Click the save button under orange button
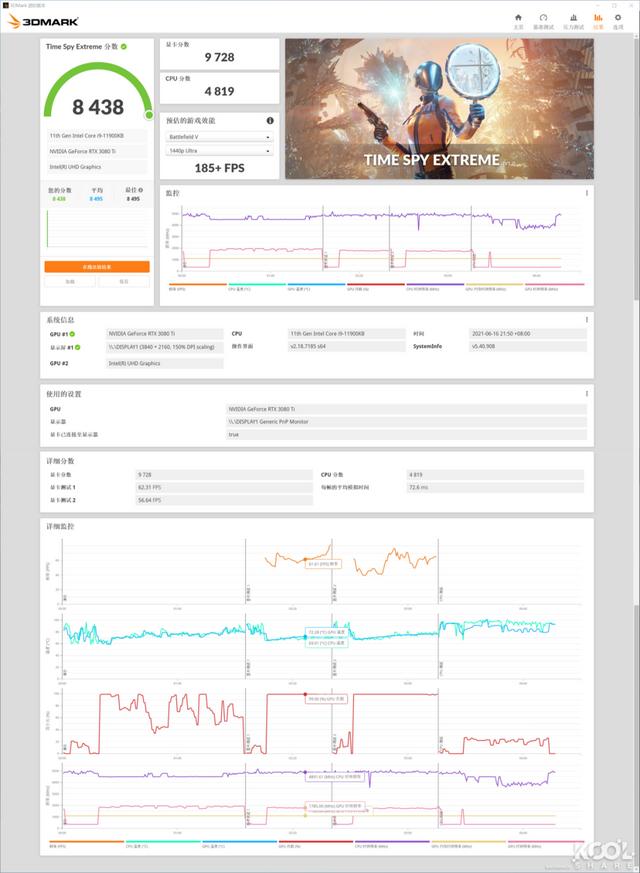640x873 pixels. pyautogui.click(x=124, y=282)
